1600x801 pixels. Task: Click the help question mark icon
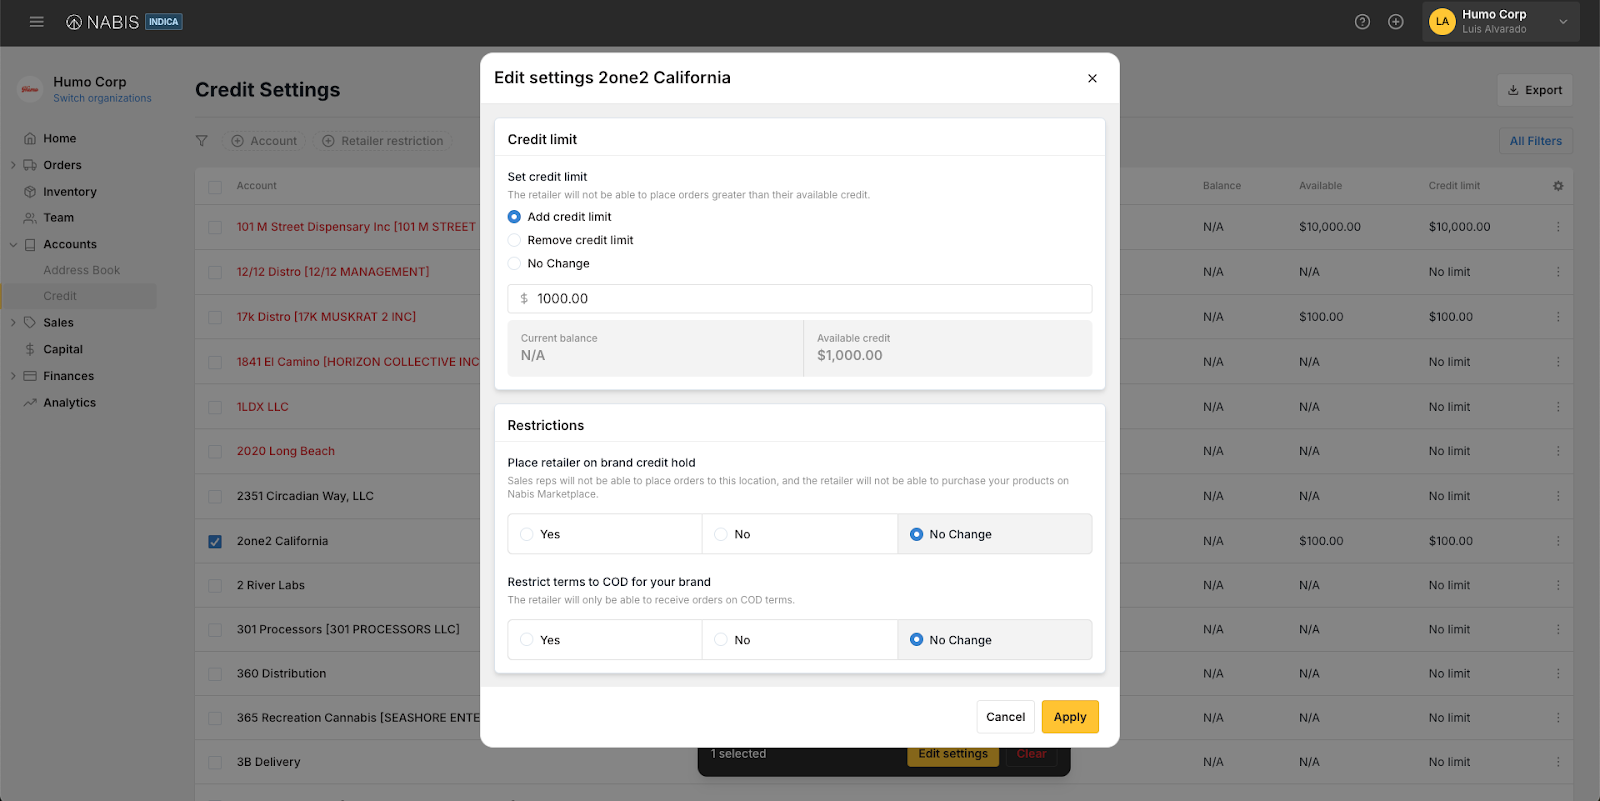pos(1362,22)
